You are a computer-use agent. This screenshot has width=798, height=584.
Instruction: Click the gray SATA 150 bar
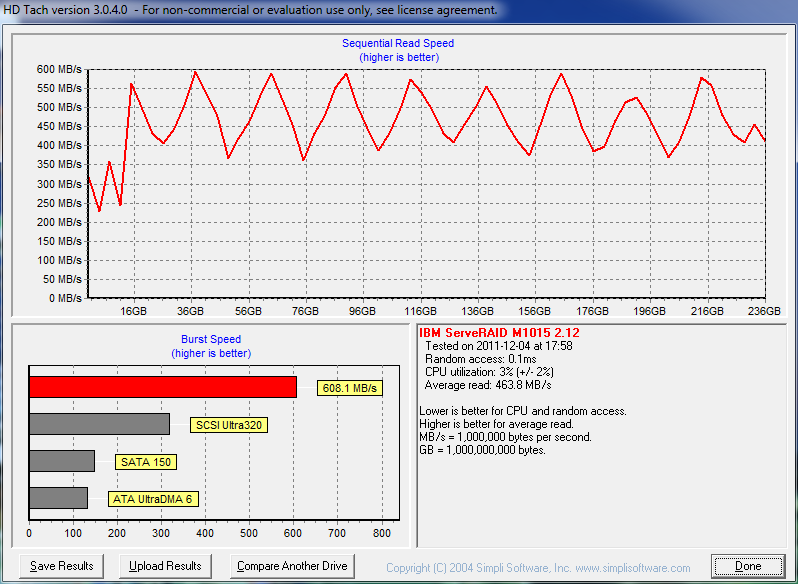[62, 461]
